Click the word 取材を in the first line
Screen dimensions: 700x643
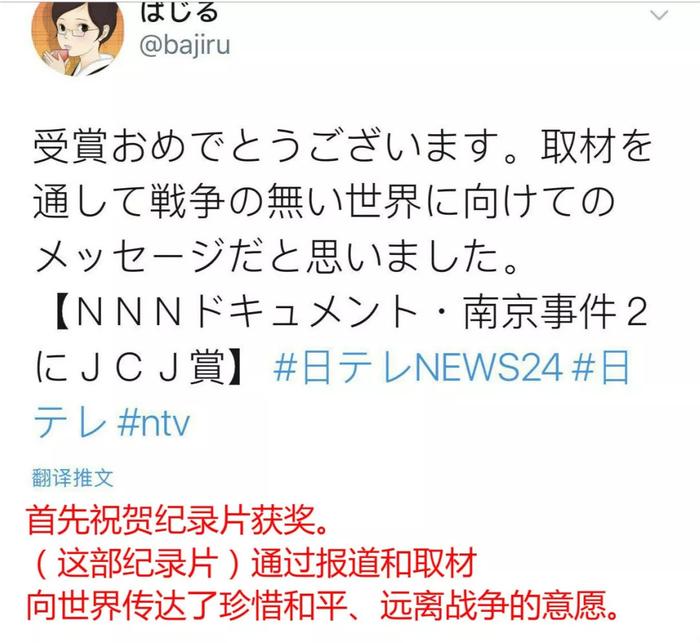597,145
